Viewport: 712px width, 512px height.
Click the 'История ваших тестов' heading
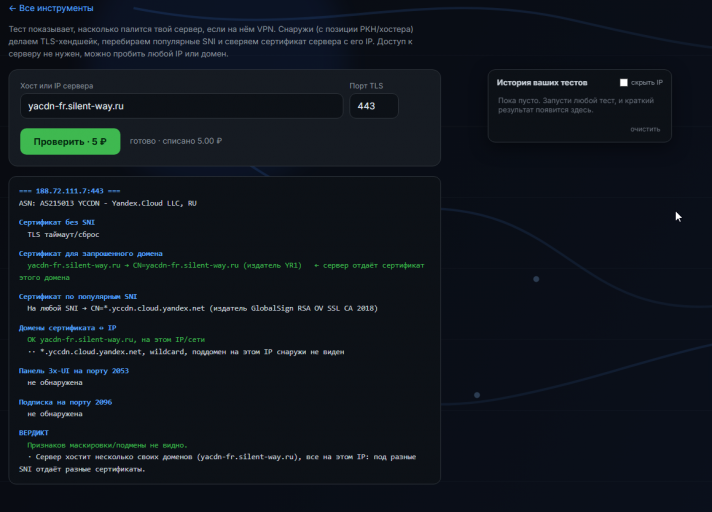pyautogui.click(x=542, y=83)
